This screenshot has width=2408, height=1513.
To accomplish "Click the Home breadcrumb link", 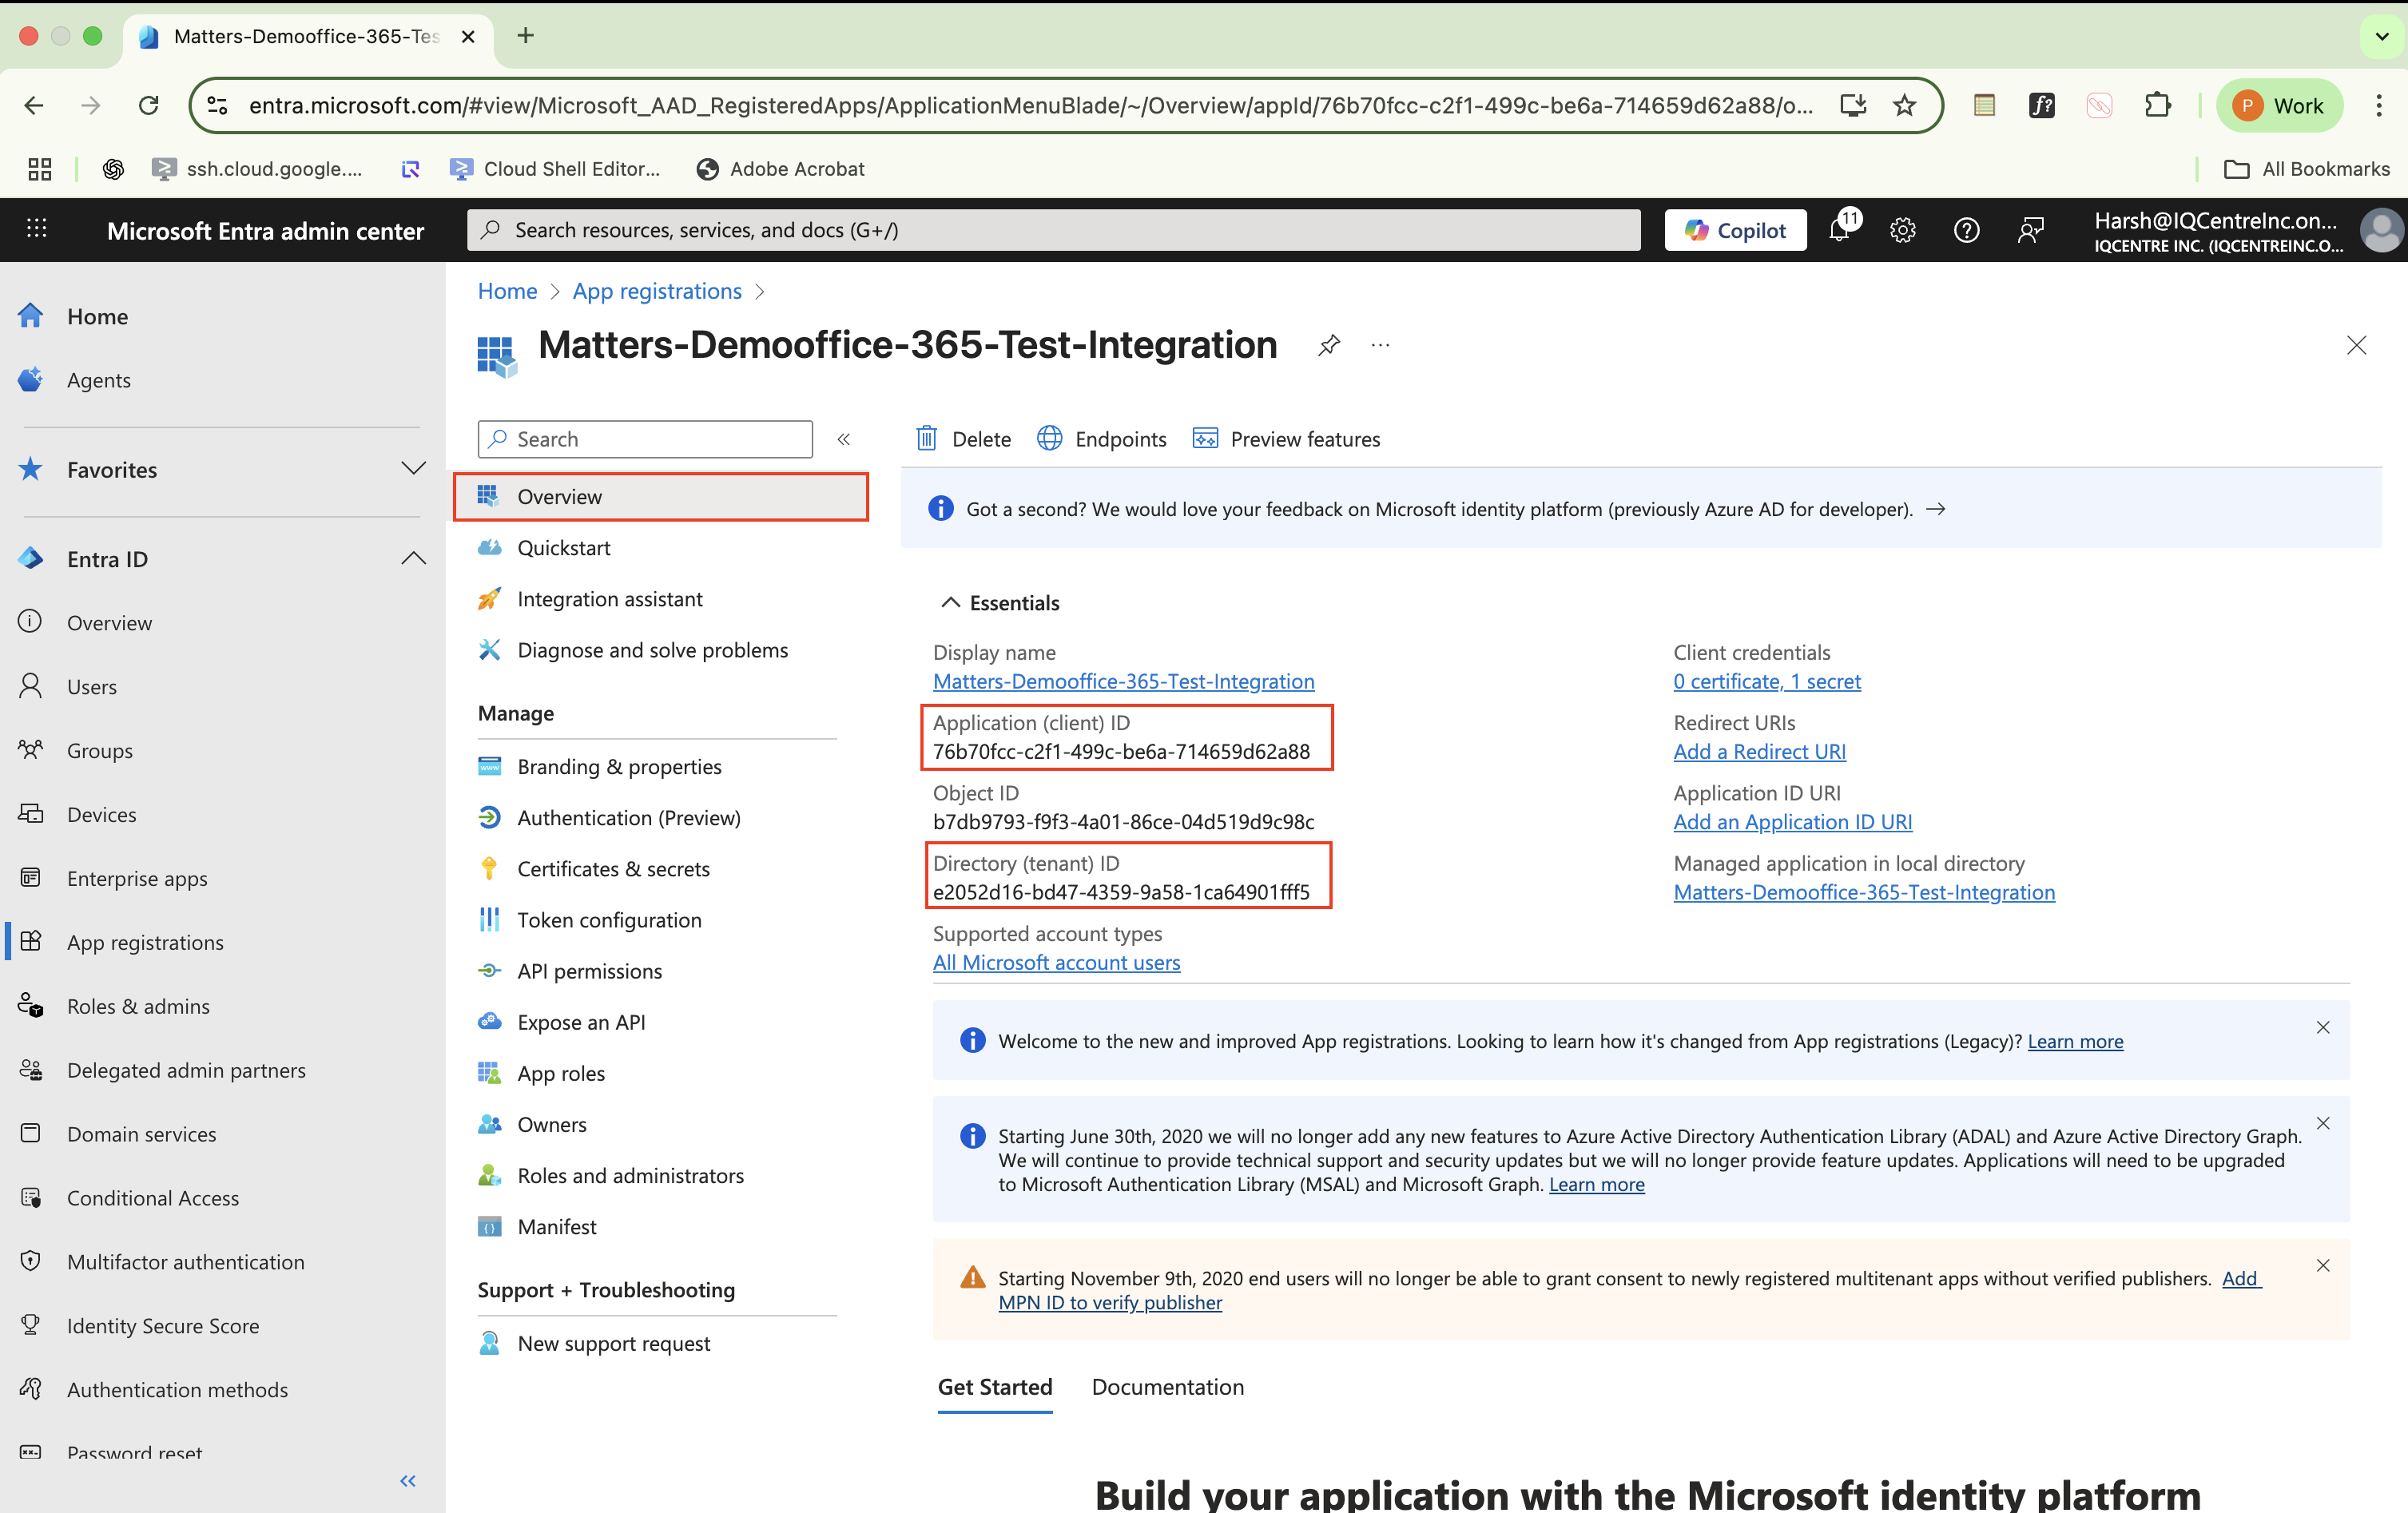I will [x=507, y=291].
